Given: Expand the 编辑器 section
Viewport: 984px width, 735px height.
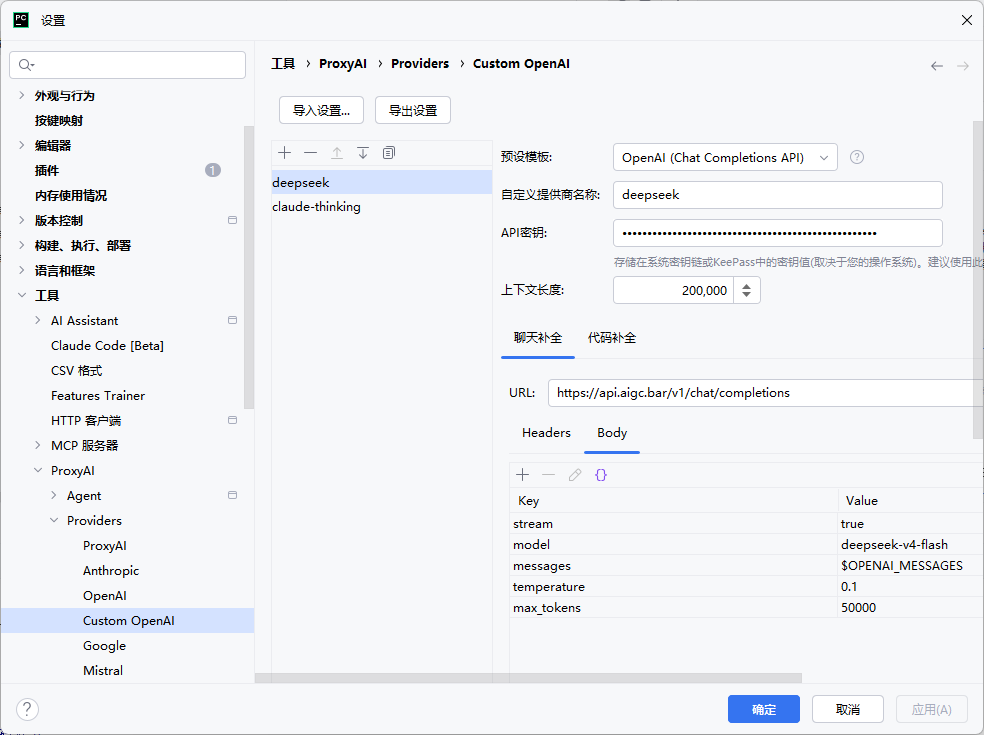Looking at the screenshot, I should point(22,145).
